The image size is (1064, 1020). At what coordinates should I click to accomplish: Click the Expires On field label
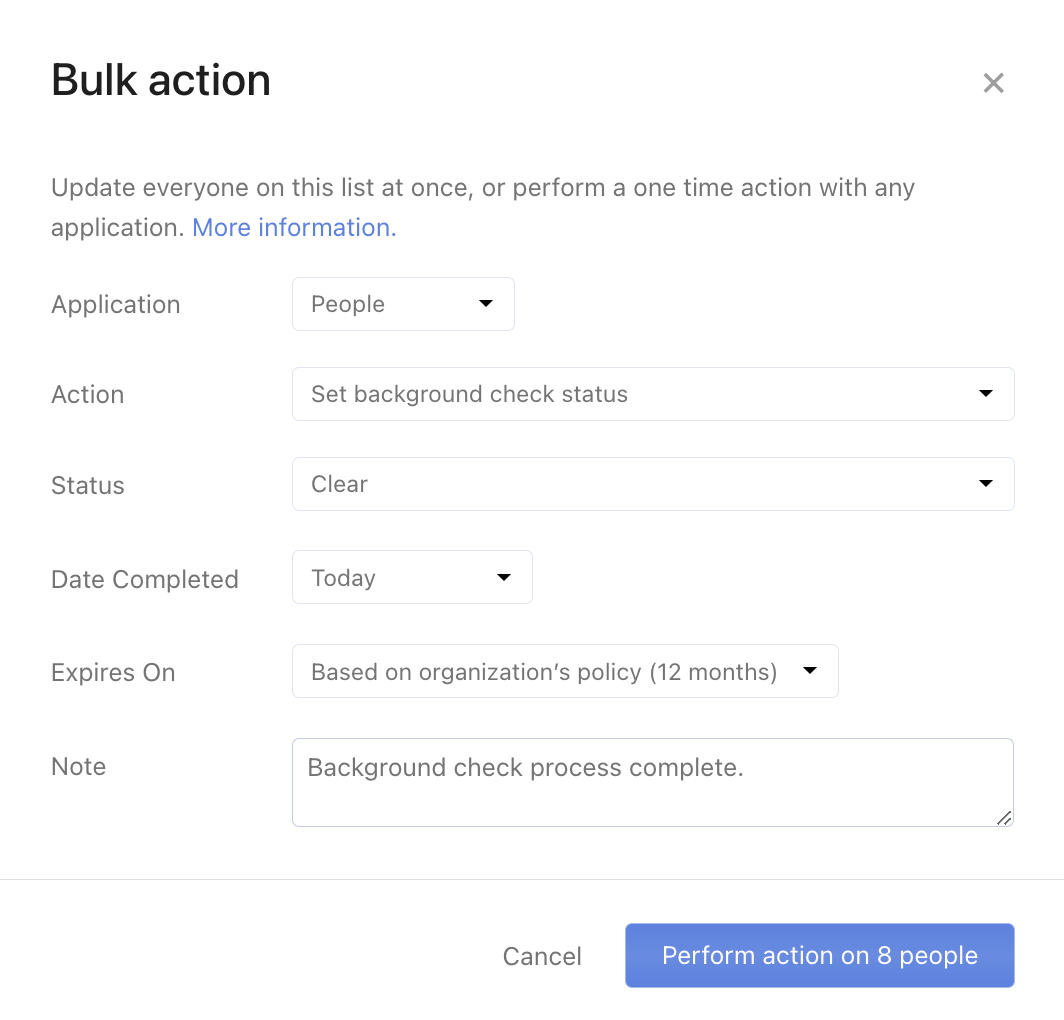point(113,673)
